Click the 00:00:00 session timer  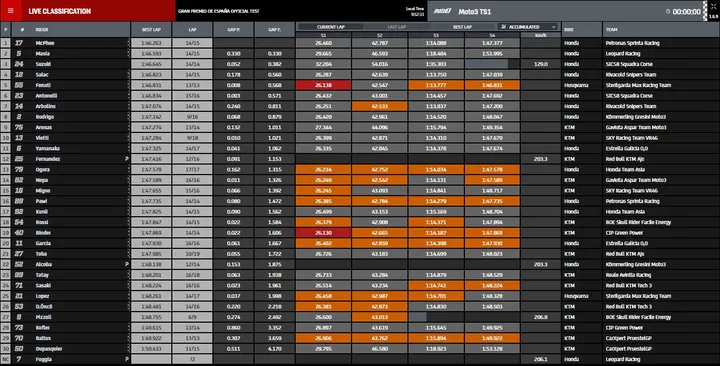tap(687, 12)
